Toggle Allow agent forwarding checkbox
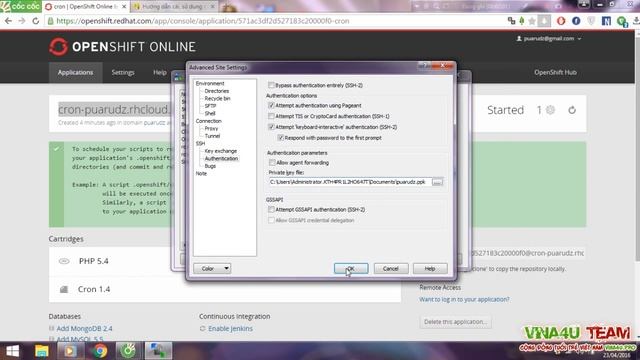The height and width of the screenshot is (360, 640). tap(272, 162)
